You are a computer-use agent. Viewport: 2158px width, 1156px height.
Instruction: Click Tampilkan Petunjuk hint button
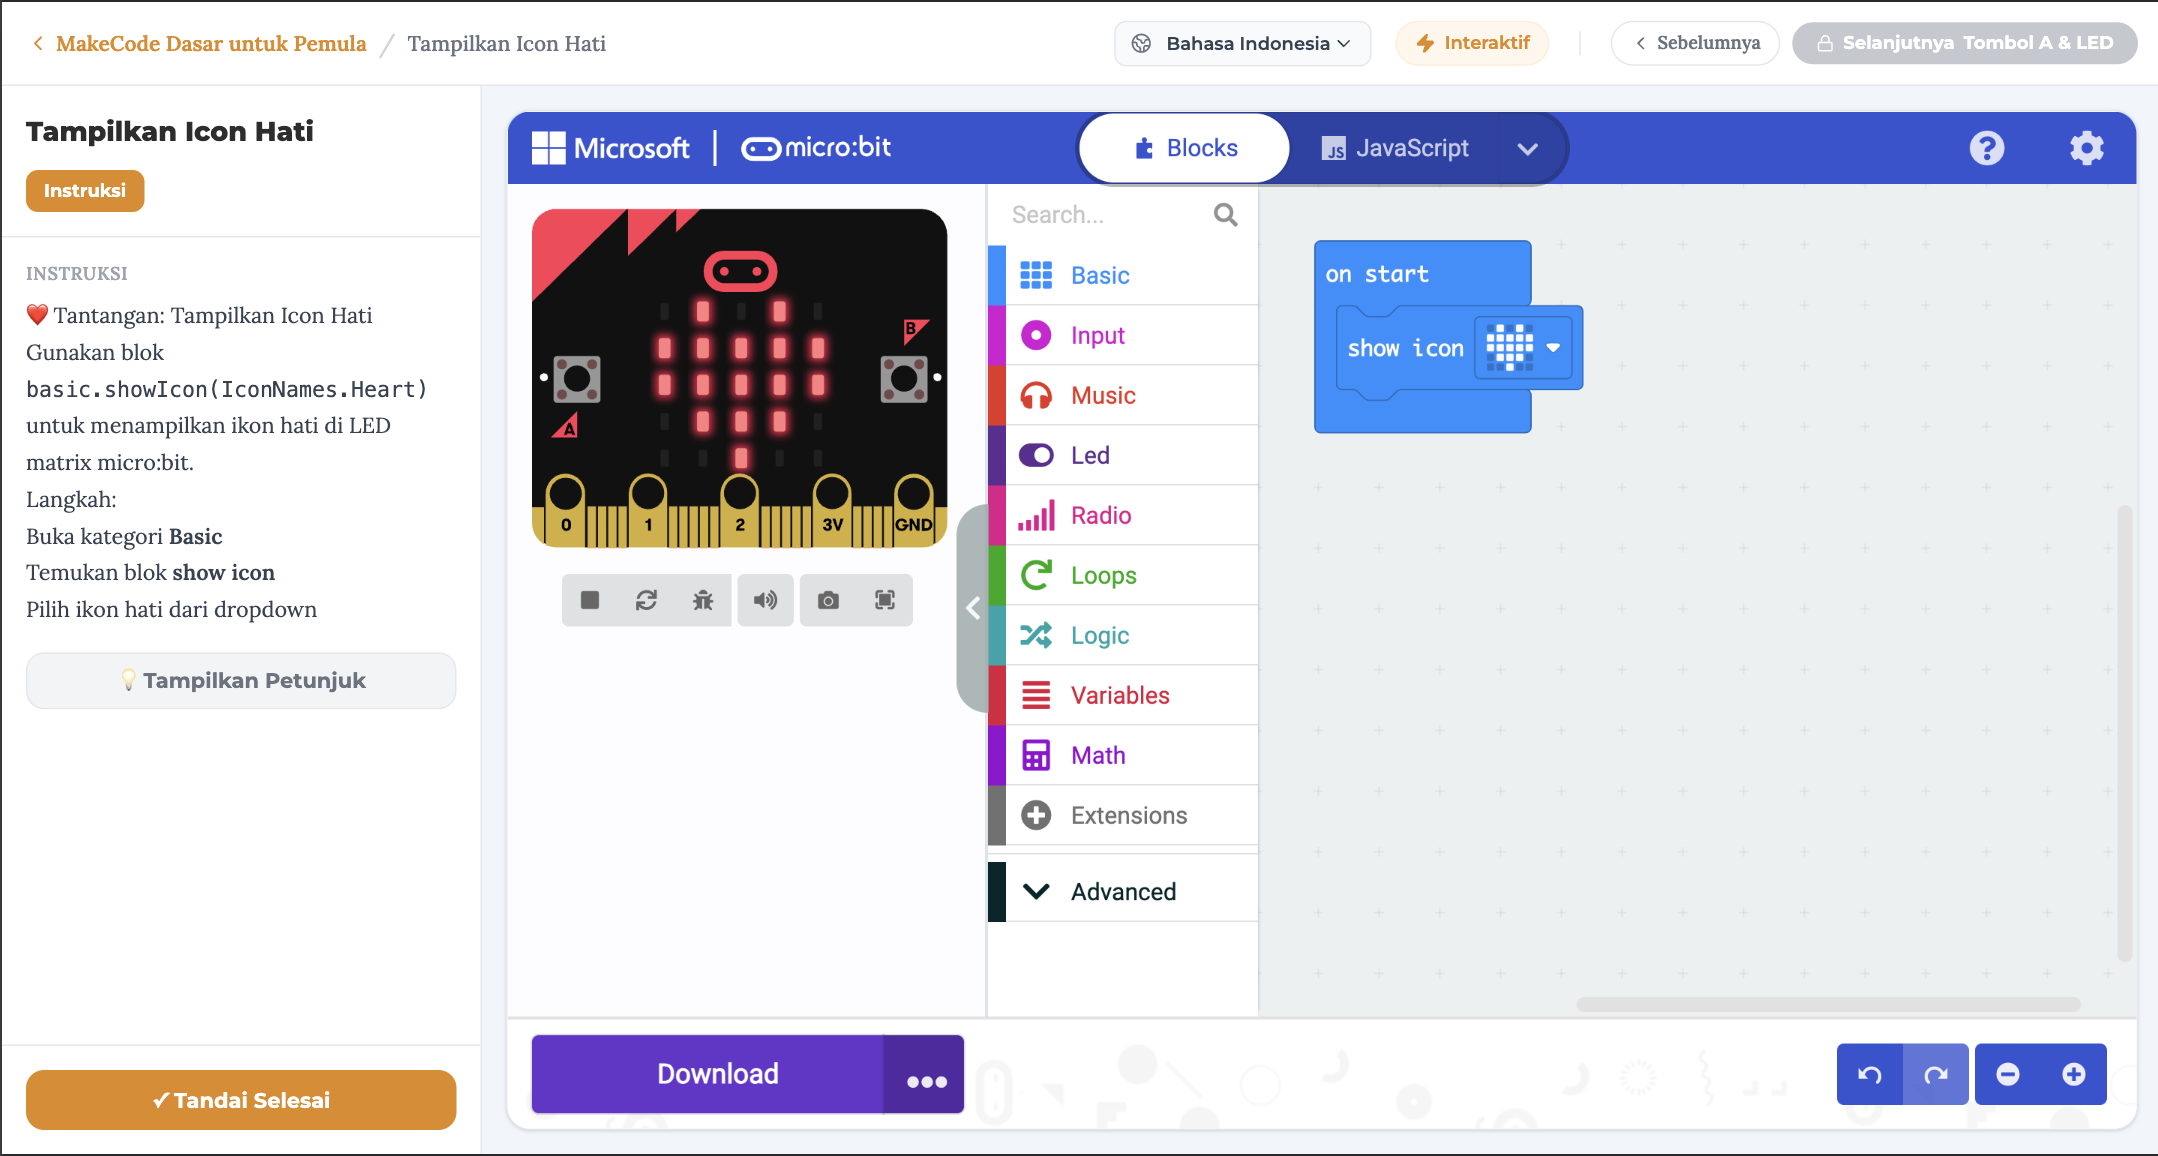tap(241, 681)
